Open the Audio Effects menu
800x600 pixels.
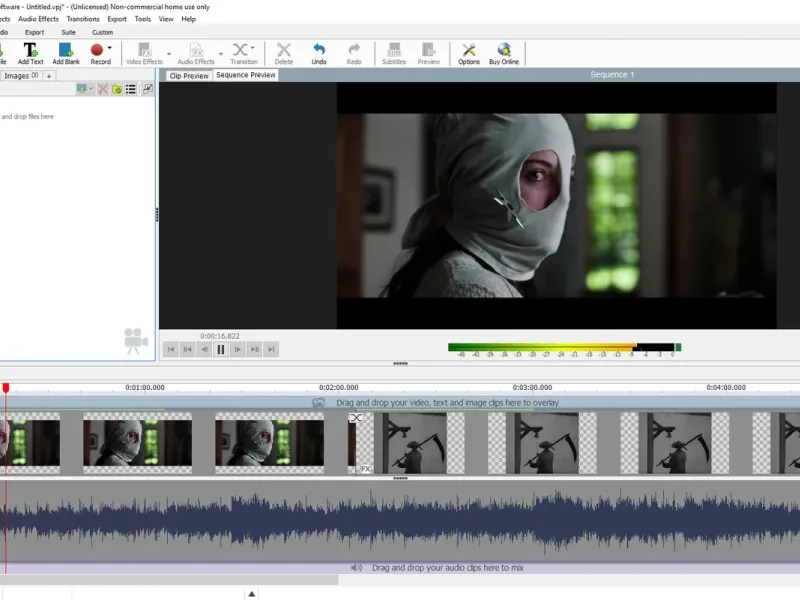click(x=38, y=19)
